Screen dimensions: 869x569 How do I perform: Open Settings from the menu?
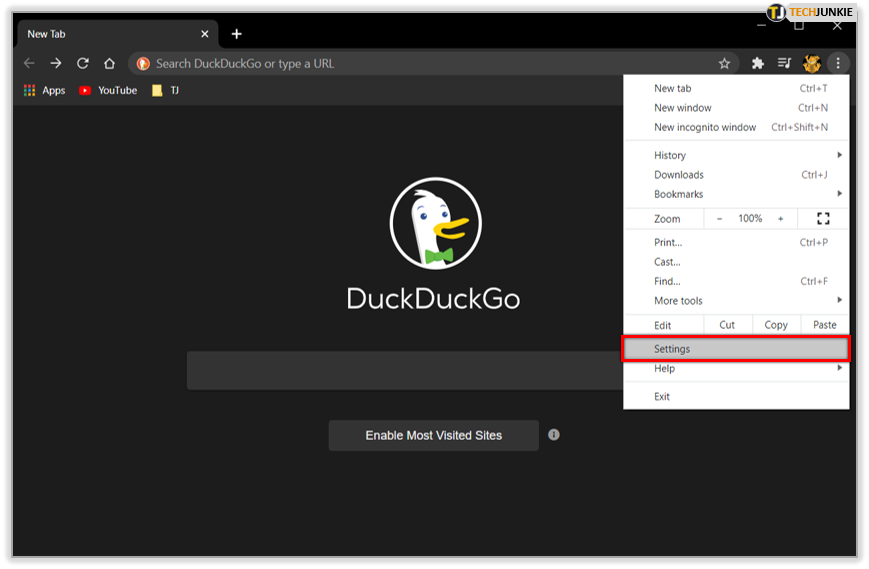(x=736, y=349)
